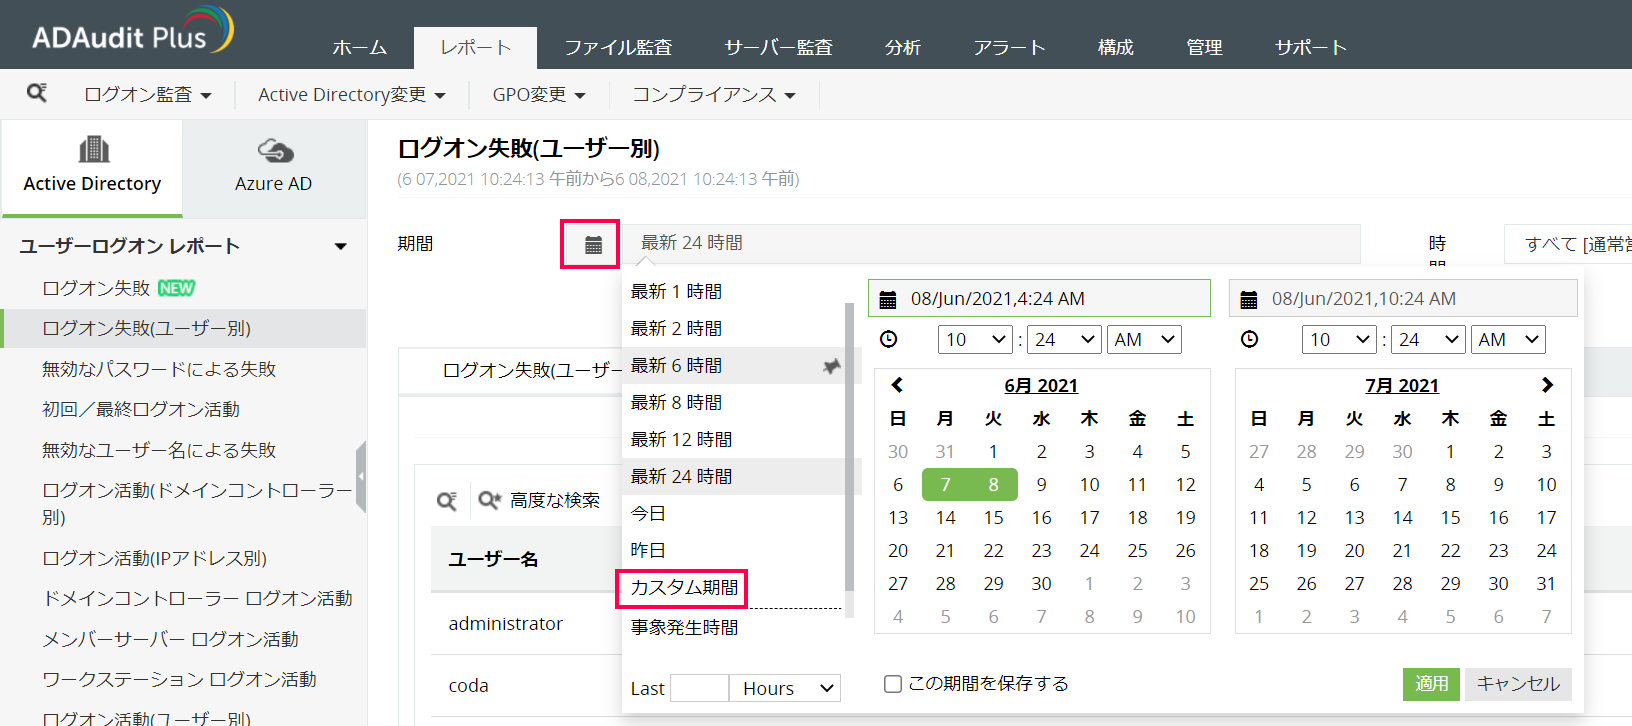This screenshot has height=726, width=1632.
Task: Click the pin icon beside 最新 6 時間
Action: coord(830,367)
